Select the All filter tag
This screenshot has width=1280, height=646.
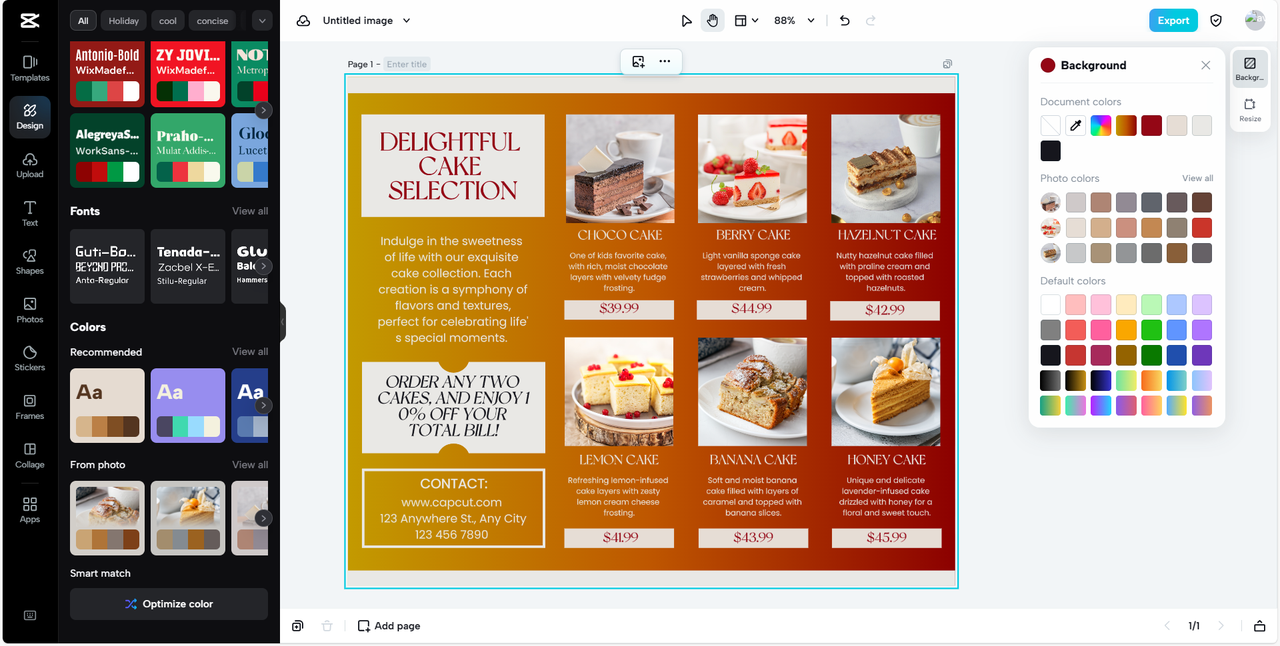(83, 20)
